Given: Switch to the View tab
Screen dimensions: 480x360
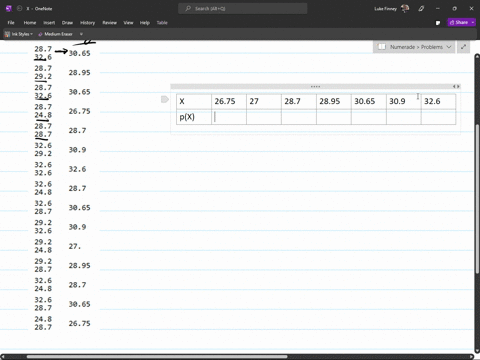Looking at the screenshot, I should point(128,23).
